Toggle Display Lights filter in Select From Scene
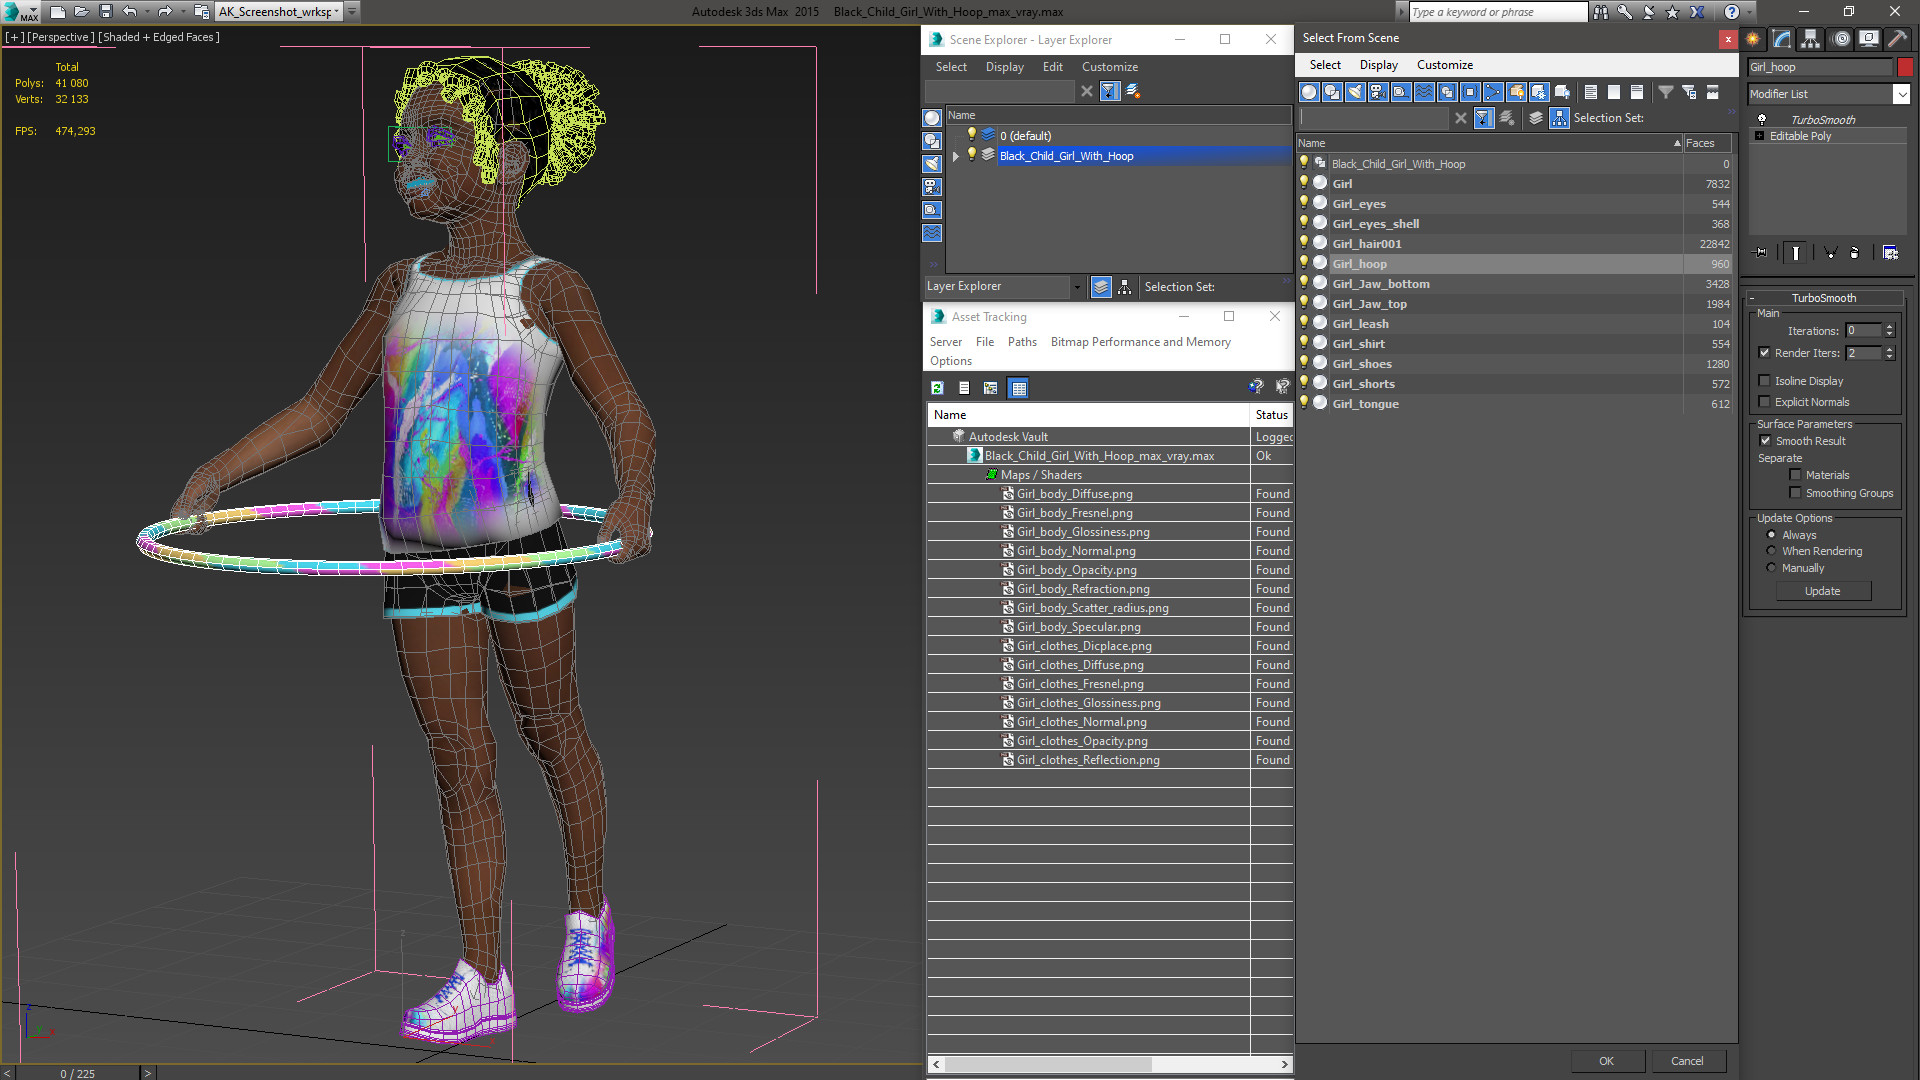1920x1080 pixels. coord(1355,92)
